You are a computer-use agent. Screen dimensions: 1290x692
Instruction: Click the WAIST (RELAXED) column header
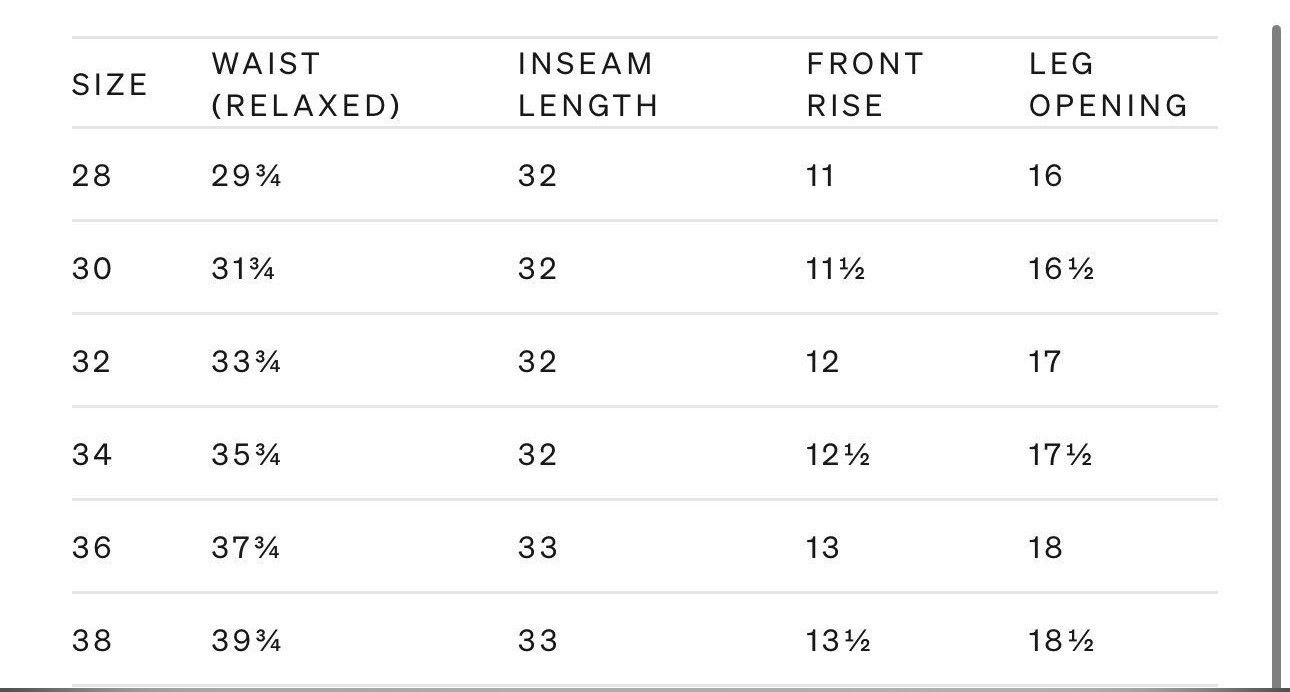(x=306, y=85)
